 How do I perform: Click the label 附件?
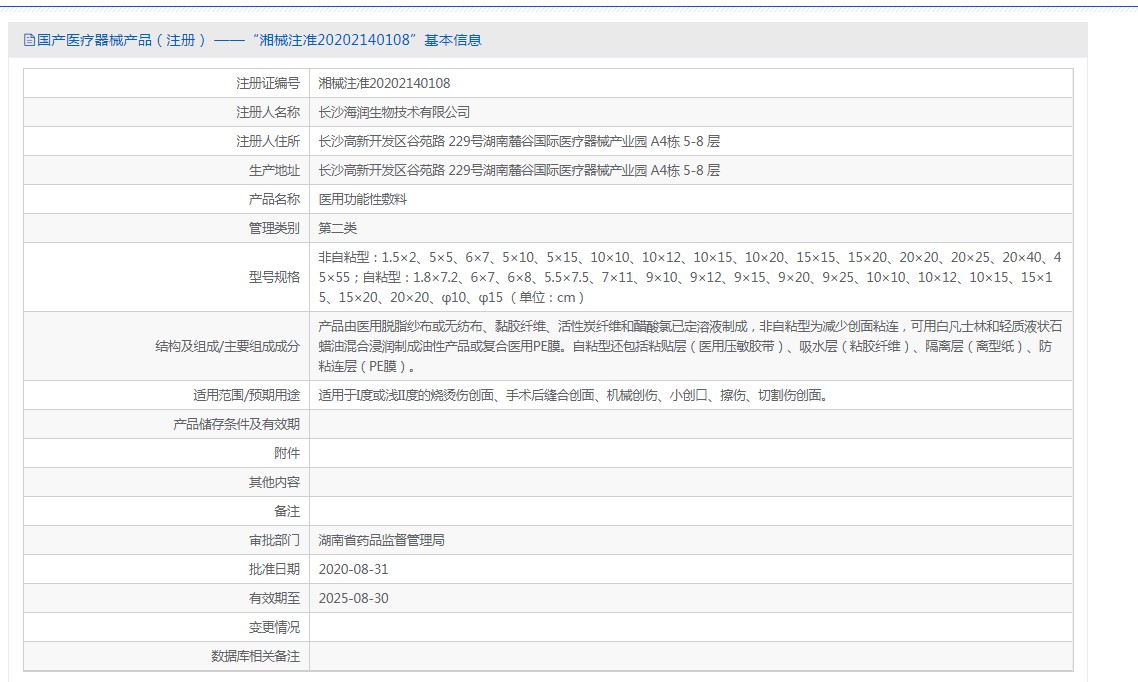(287, 453)
